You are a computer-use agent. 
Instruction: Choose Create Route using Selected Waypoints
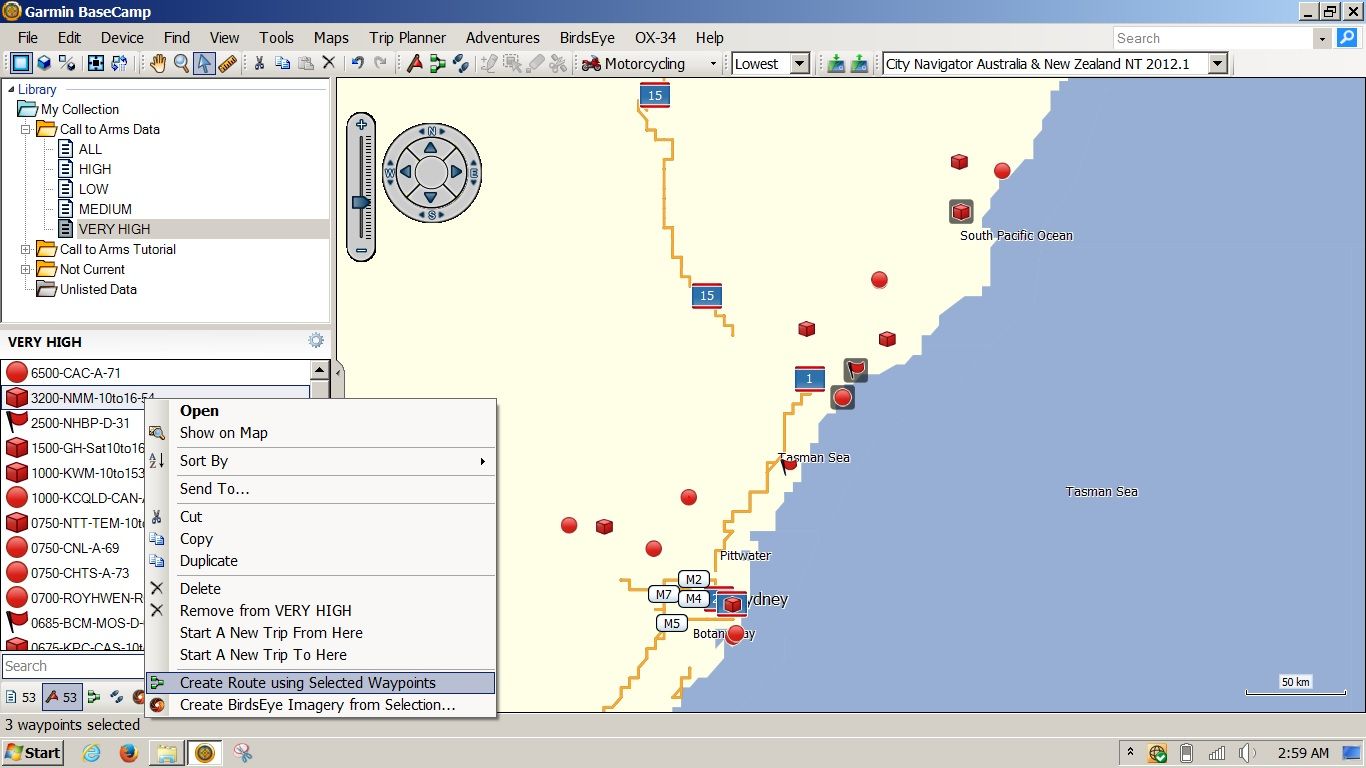pos(320,683)
